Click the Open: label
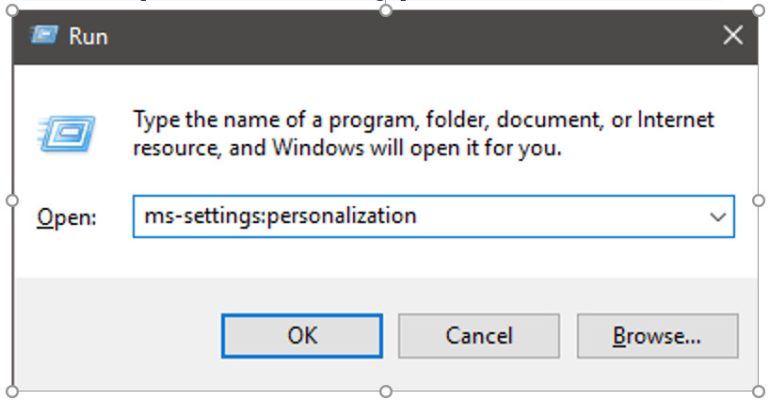 tap(67, 217)
